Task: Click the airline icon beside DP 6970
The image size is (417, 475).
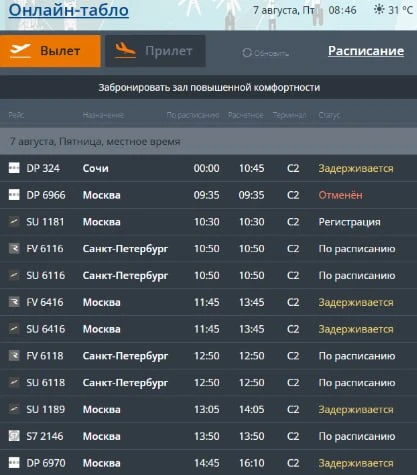Action: tap(14, 462)
